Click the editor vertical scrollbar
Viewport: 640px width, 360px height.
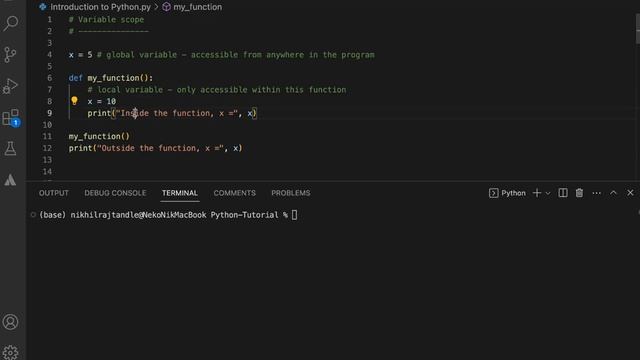[x=638, y=29]
